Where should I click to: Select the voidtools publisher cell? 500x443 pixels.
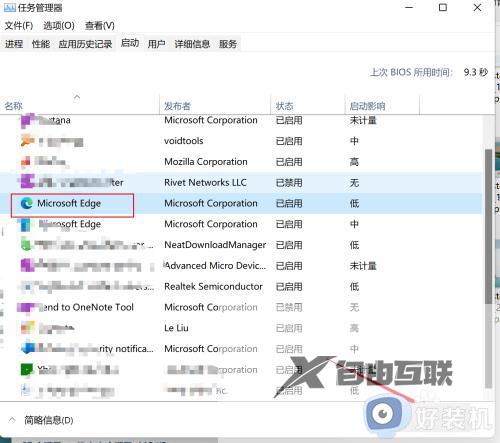tap(184, 141)
